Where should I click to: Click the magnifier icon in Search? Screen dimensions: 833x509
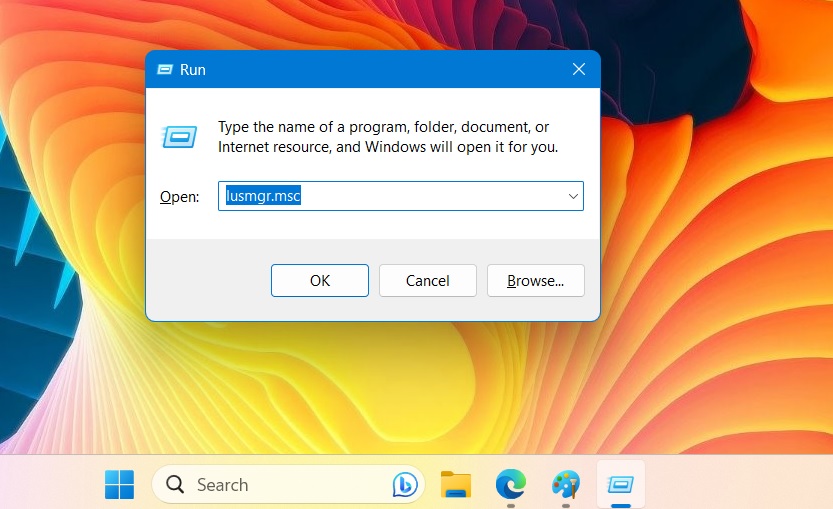click(x=175, y=485)
